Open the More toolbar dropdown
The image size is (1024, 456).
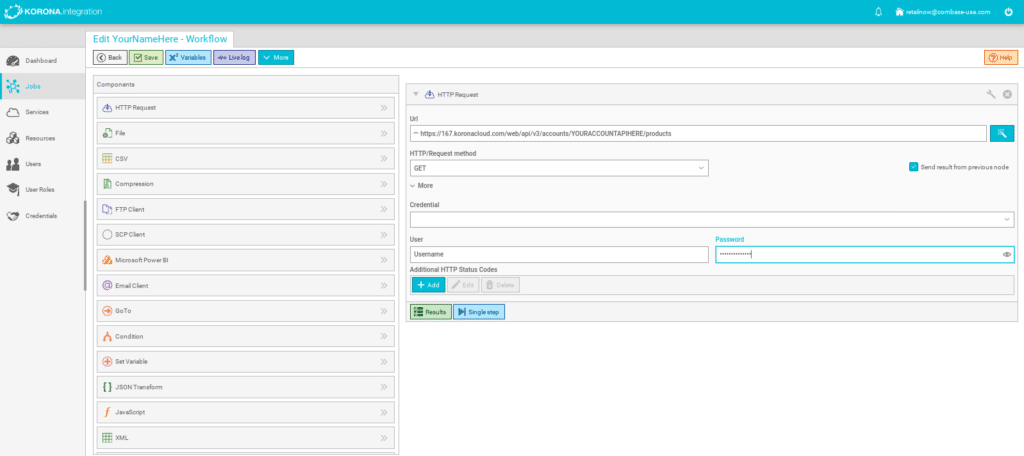[276, 58]
